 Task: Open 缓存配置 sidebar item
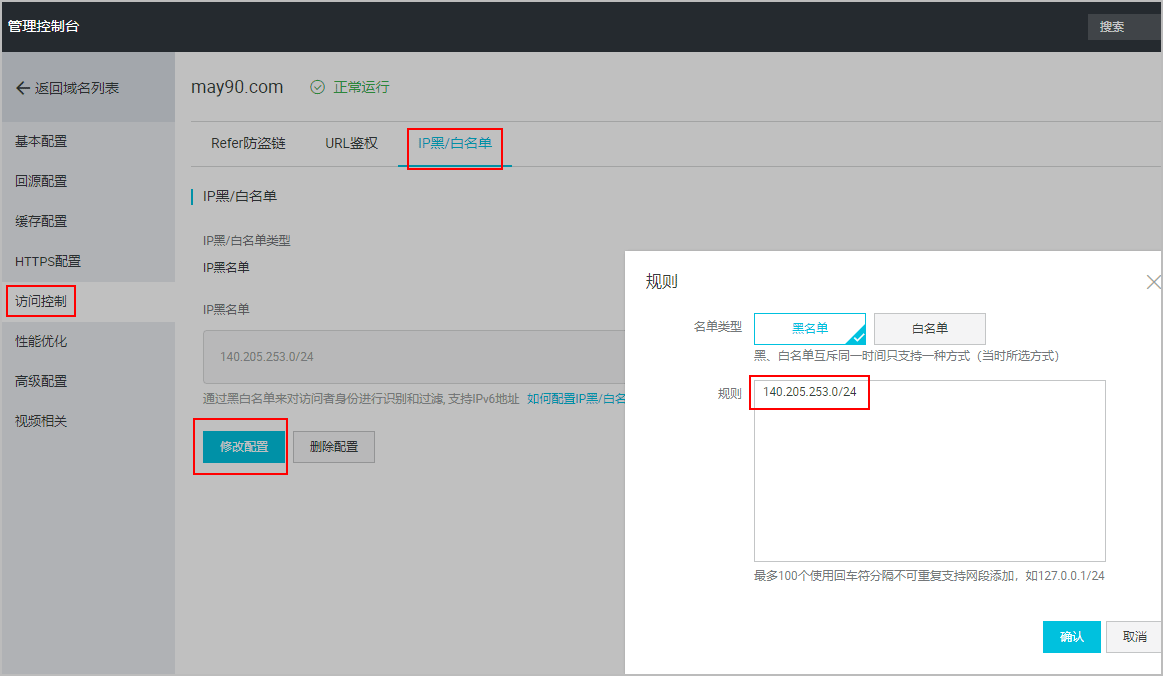41,221
